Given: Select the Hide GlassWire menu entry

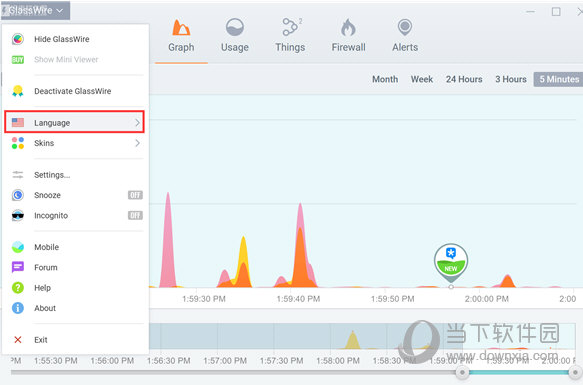Looking at the screenshot, I should (x=75, y=39).
